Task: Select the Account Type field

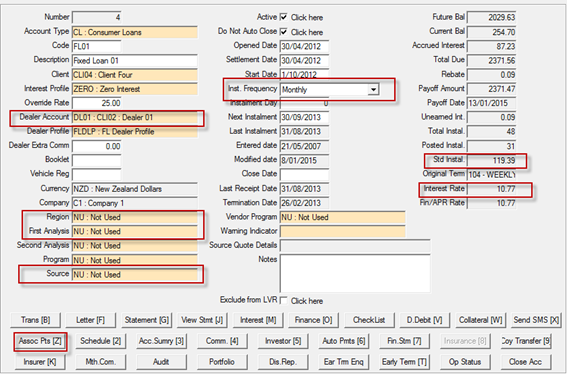Action: click(x=135, y=32)
